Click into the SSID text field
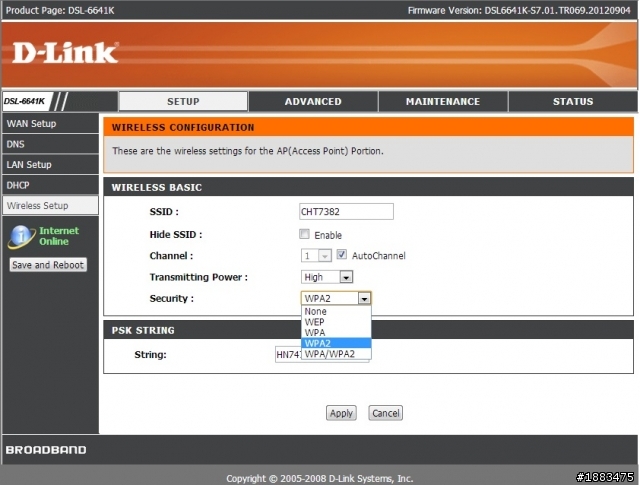Image resolution: width=640 pixels, height=485 pixels. 346,211
